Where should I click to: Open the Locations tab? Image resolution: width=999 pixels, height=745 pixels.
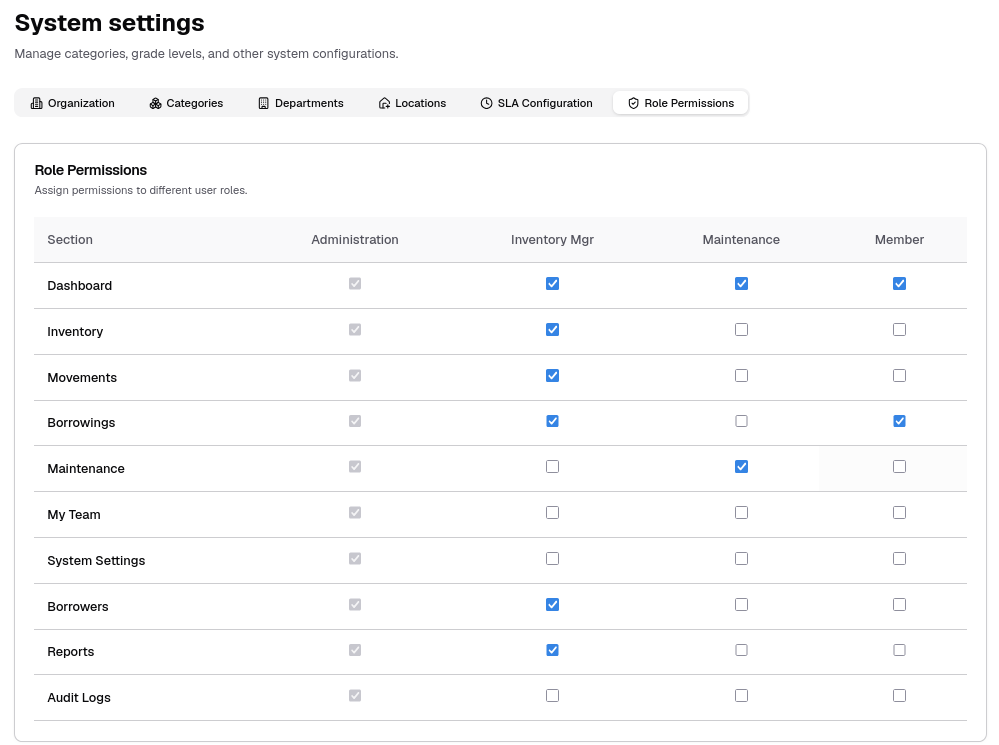click(411, 102)
